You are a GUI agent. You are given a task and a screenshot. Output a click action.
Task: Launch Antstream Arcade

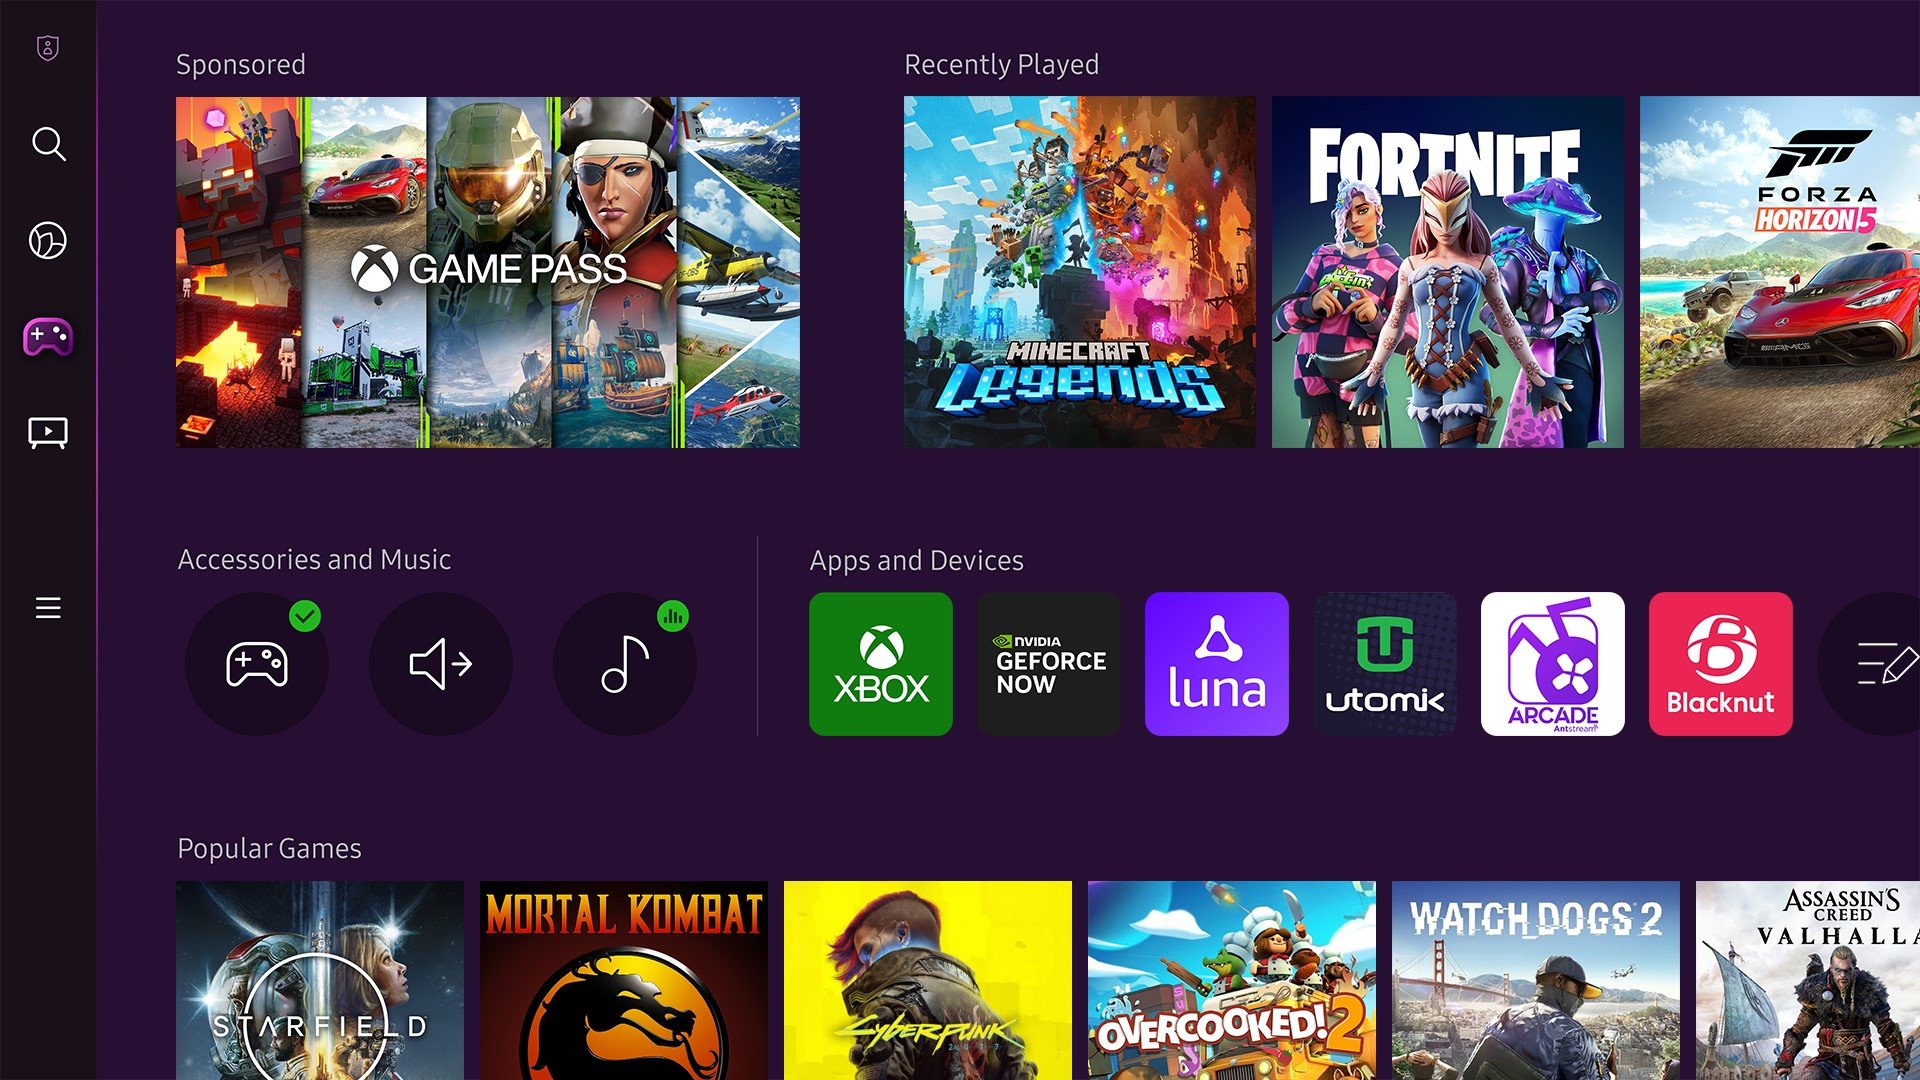coord(1552,663)
